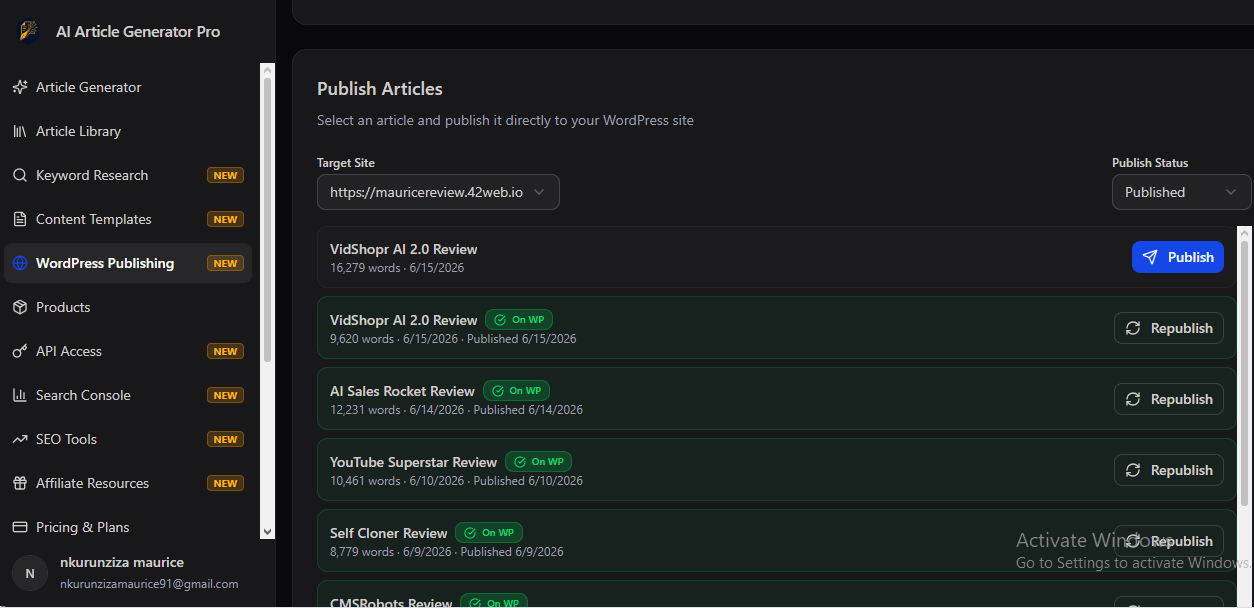Republish the Self Cloner Review
This screenshot has height=608, width=1254.
pyautogui.click(x=1168, y=541)
